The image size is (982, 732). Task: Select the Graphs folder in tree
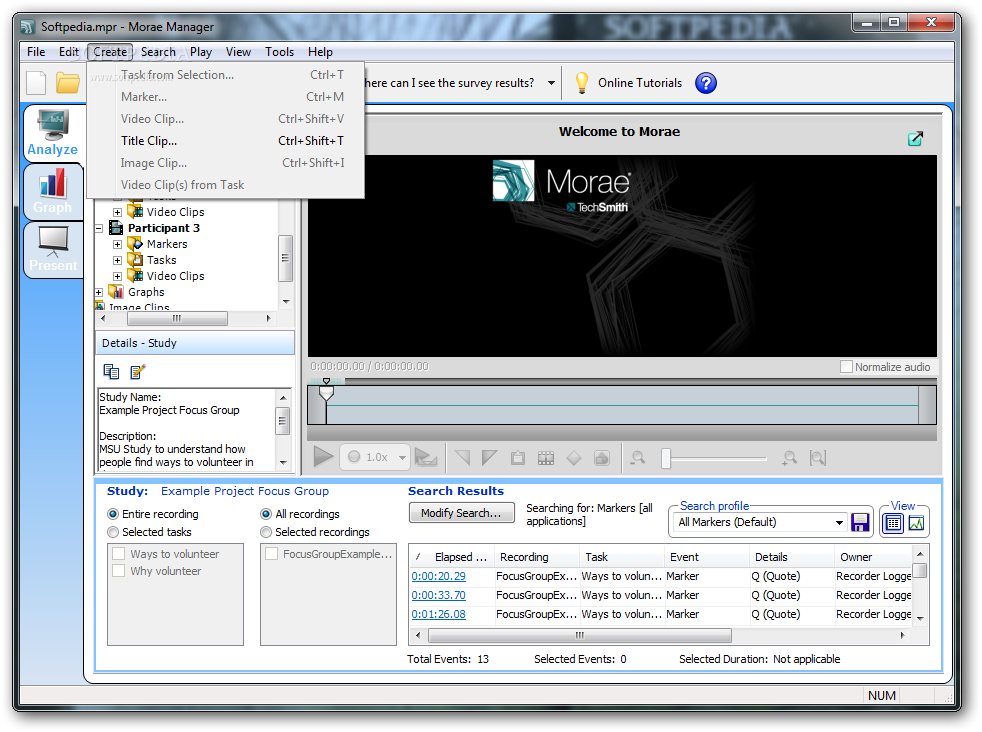coord(146,292)
